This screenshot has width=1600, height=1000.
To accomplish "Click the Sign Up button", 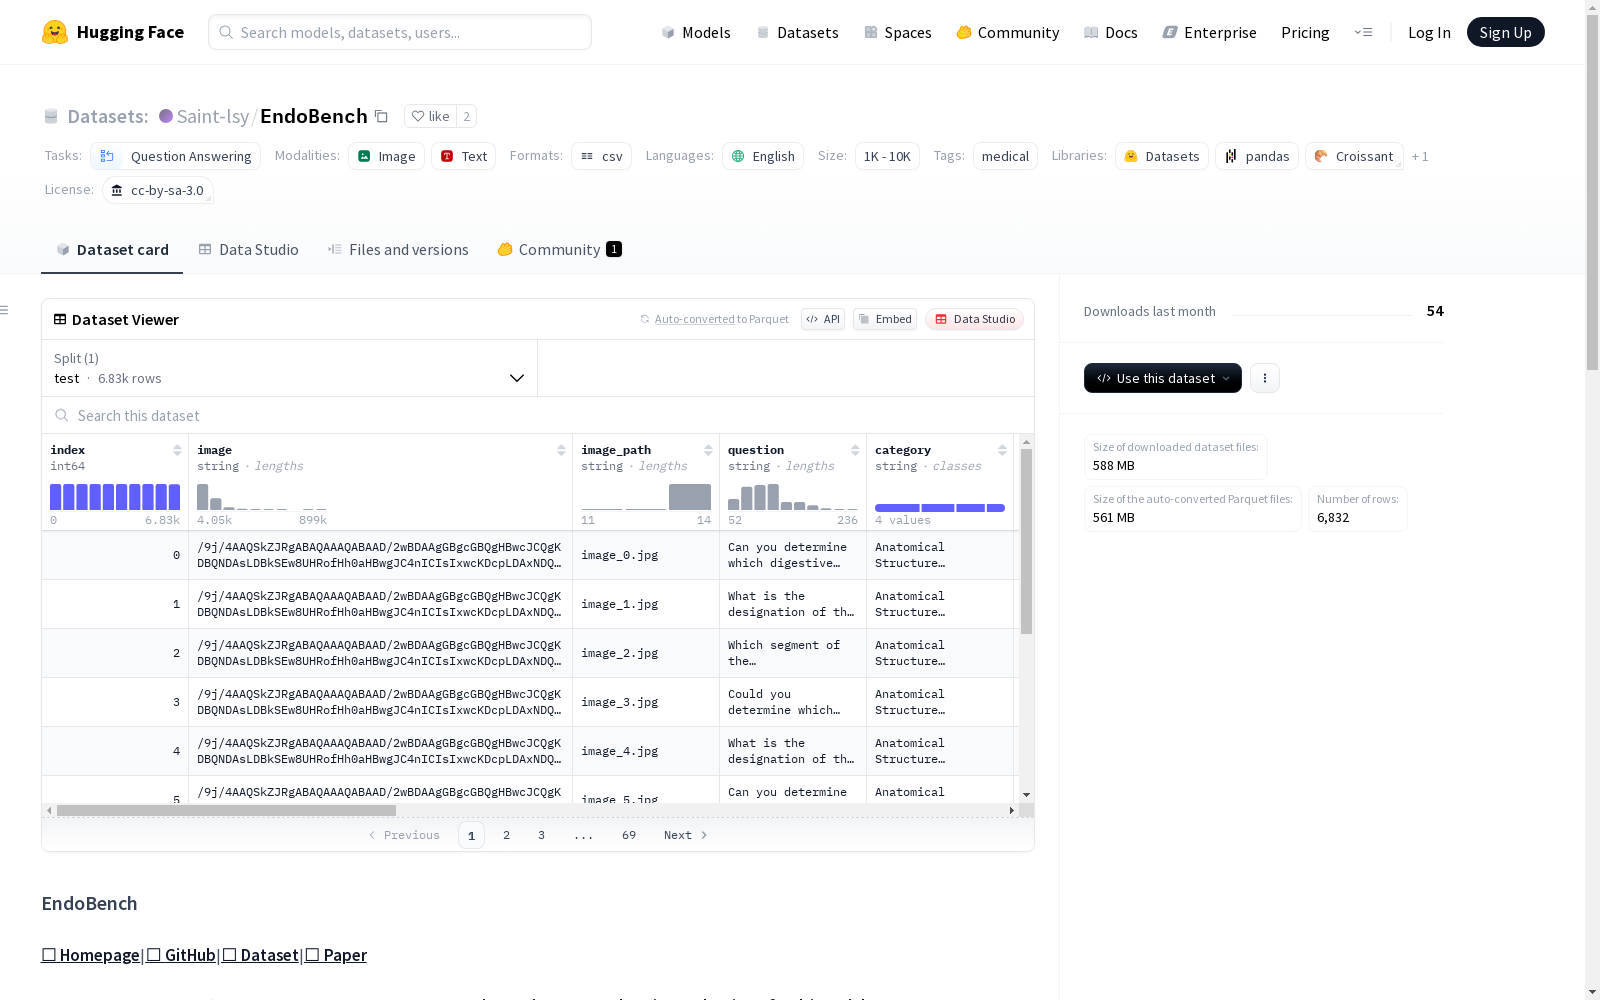I will (x=1506, y=32).
